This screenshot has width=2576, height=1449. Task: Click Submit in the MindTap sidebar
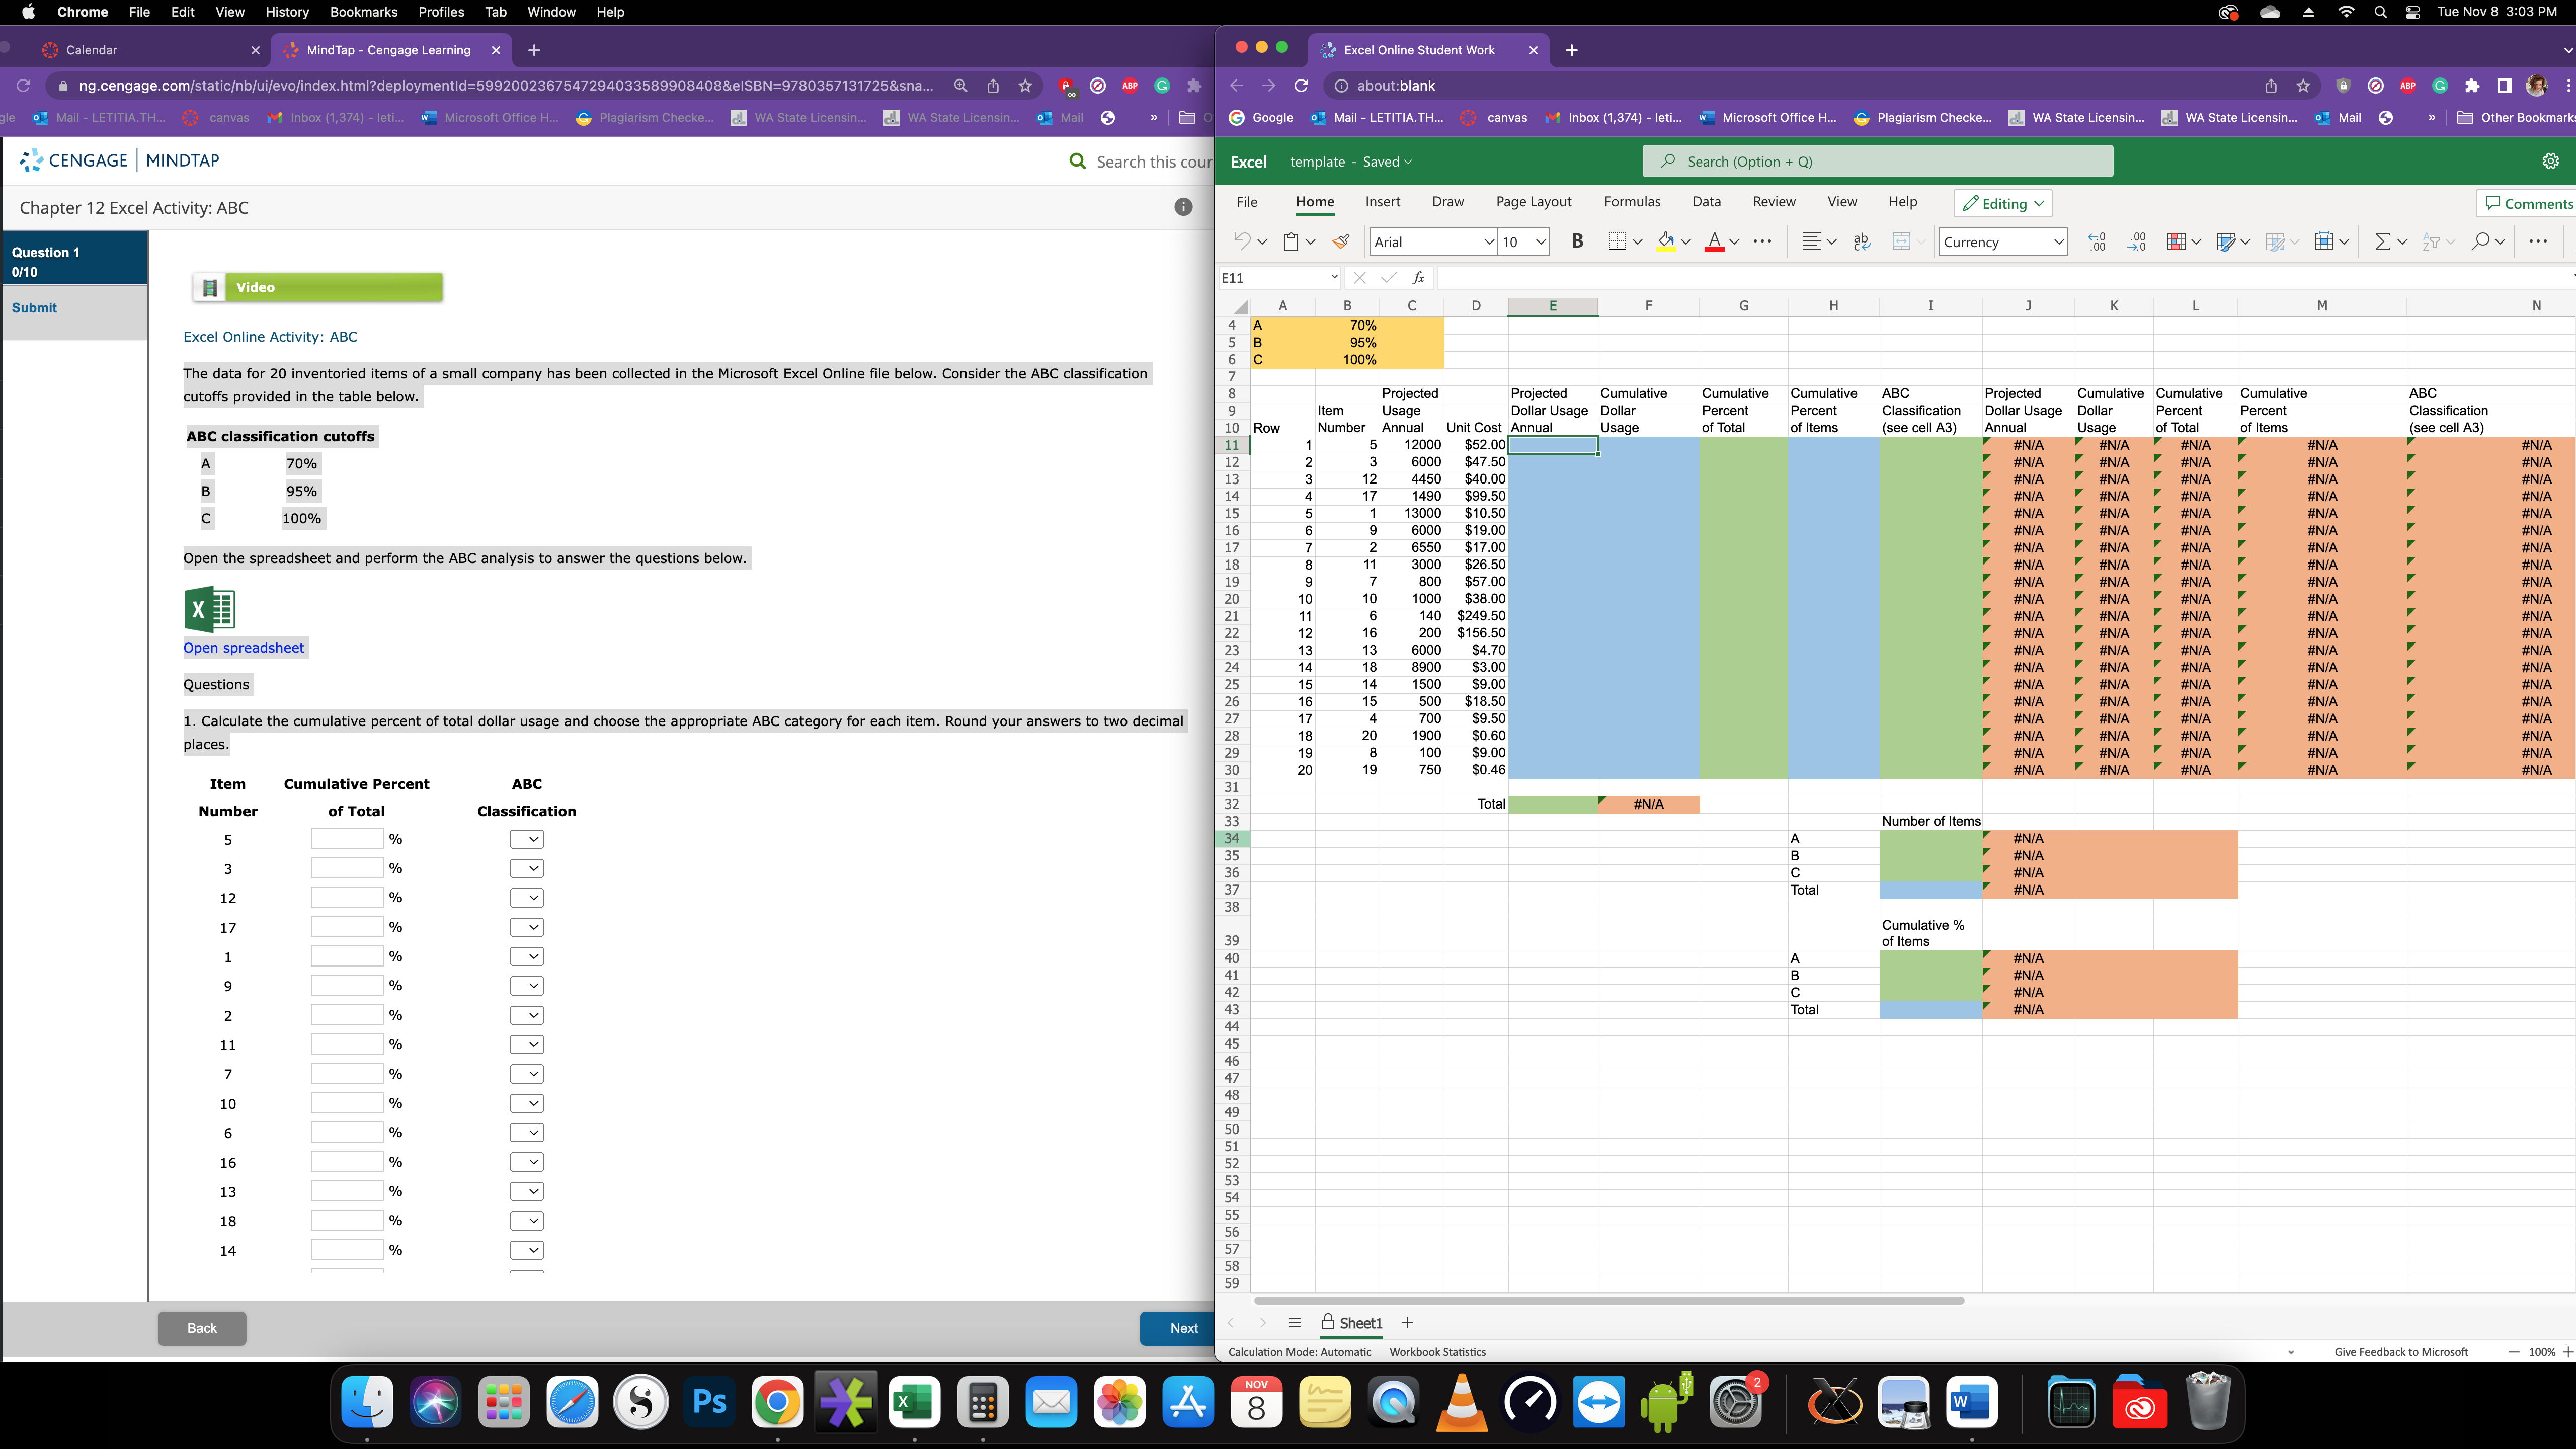pos(34,308)
